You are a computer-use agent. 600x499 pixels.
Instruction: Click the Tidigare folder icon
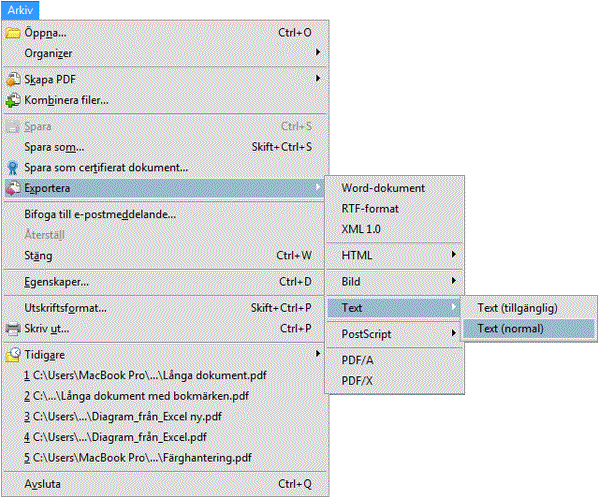pyautogui.click(x=13, y=354)
